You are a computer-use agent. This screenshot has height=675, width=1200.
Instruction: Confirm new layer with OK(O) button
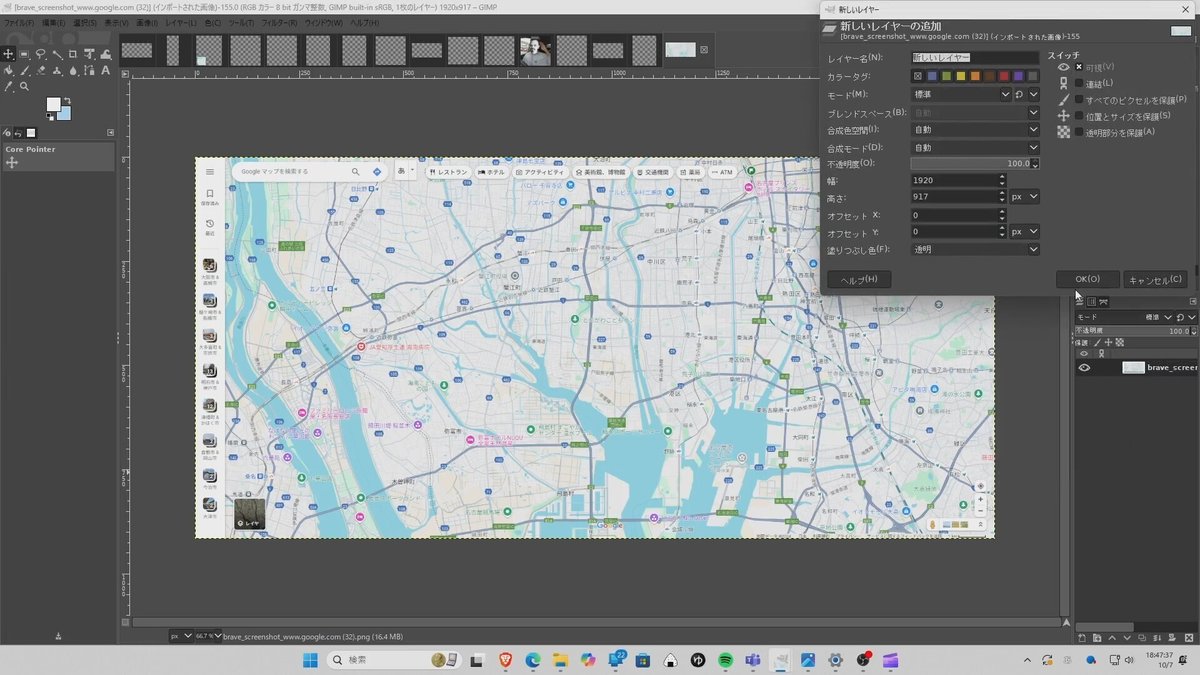coord(1087,280)
